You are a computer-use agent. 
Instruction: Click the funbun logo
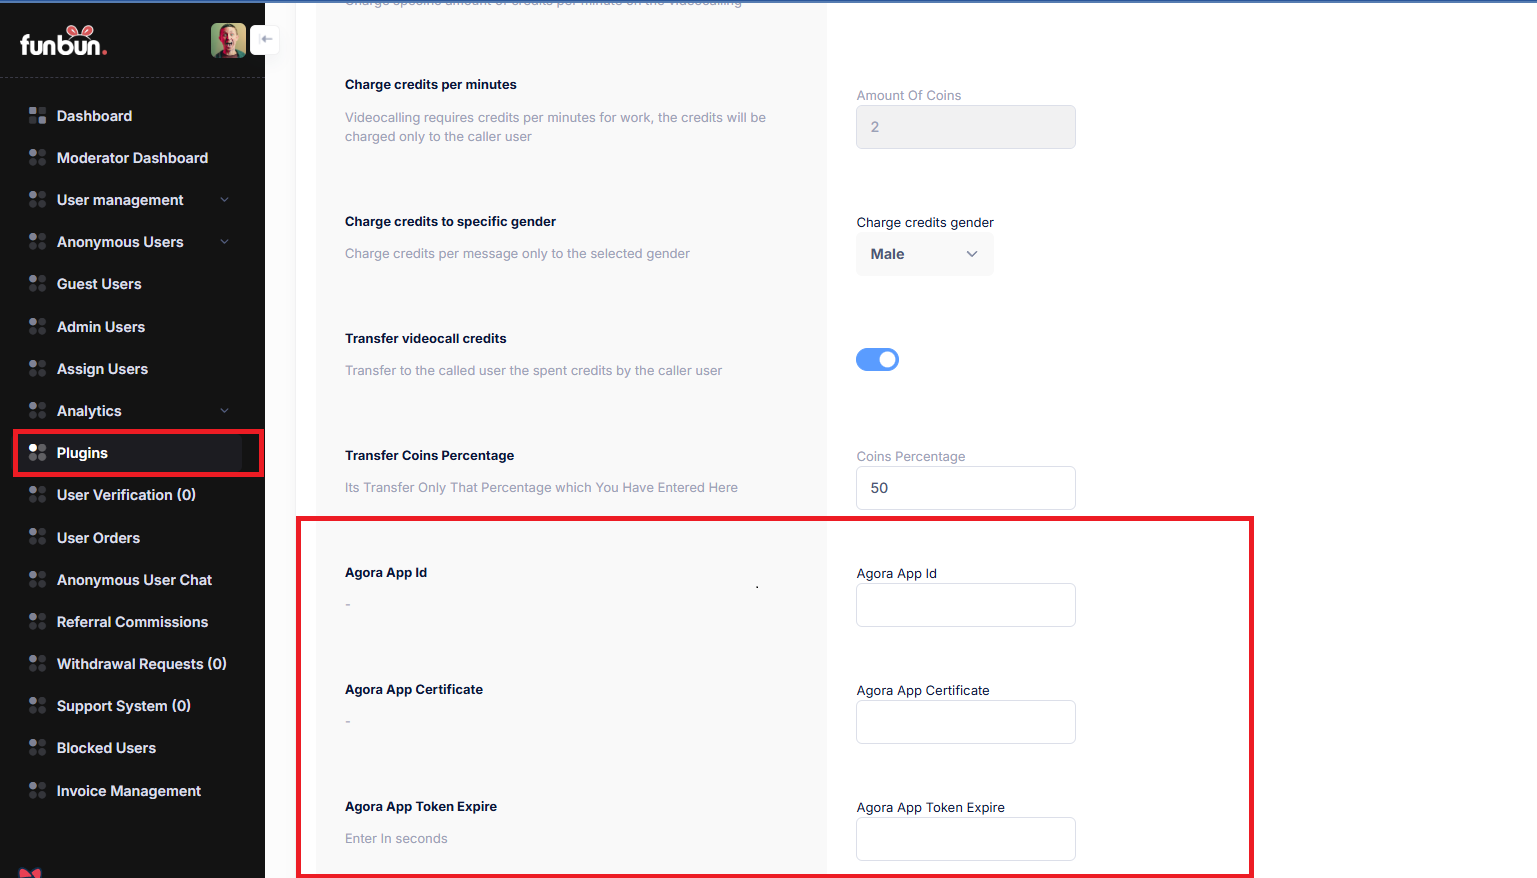(x=63, y=42)
